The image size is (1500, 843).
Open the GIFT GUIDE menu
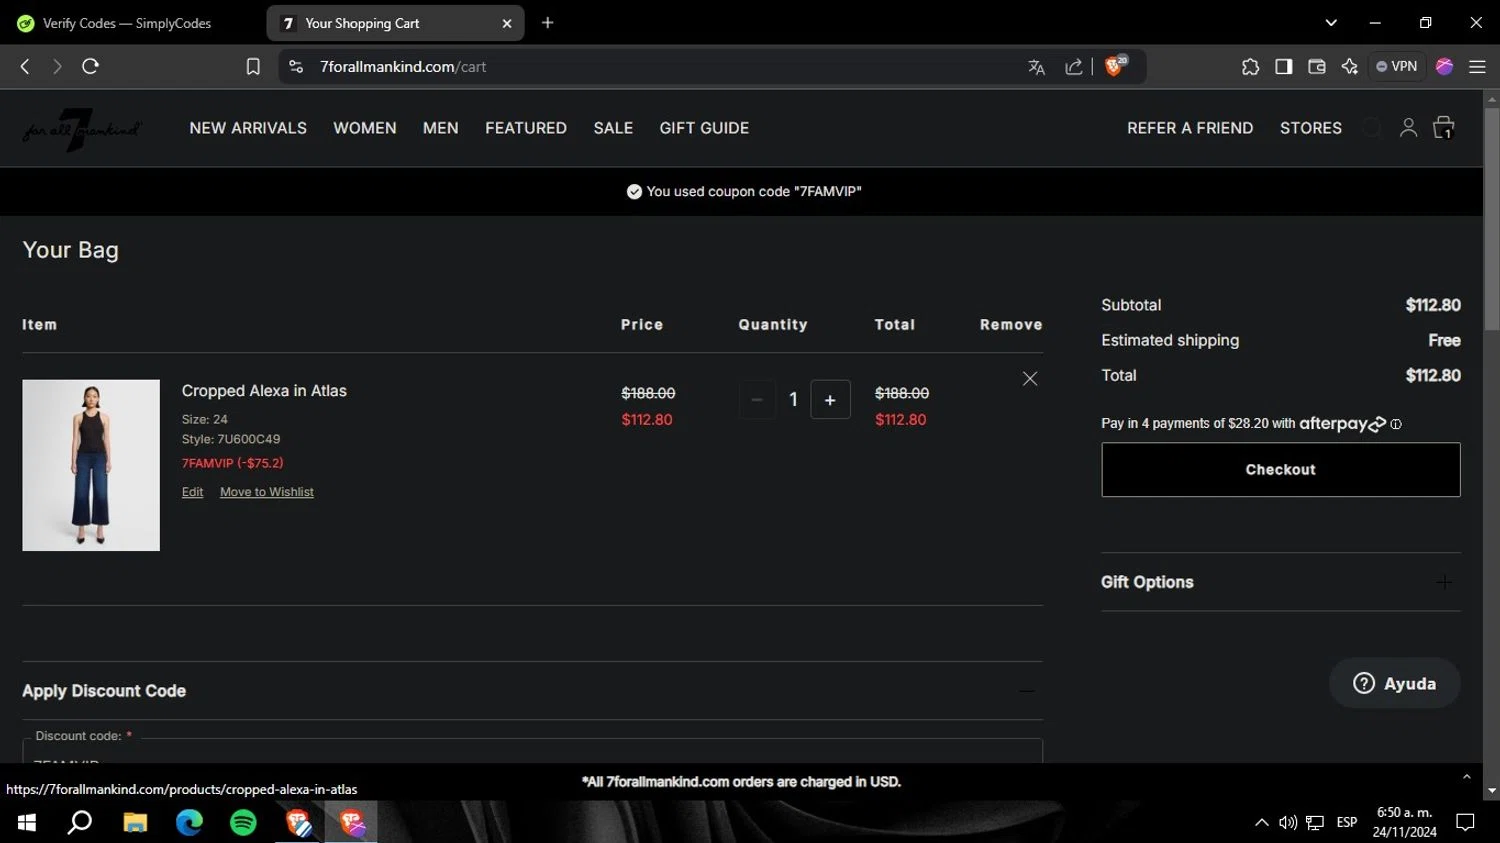coord(704,128)
